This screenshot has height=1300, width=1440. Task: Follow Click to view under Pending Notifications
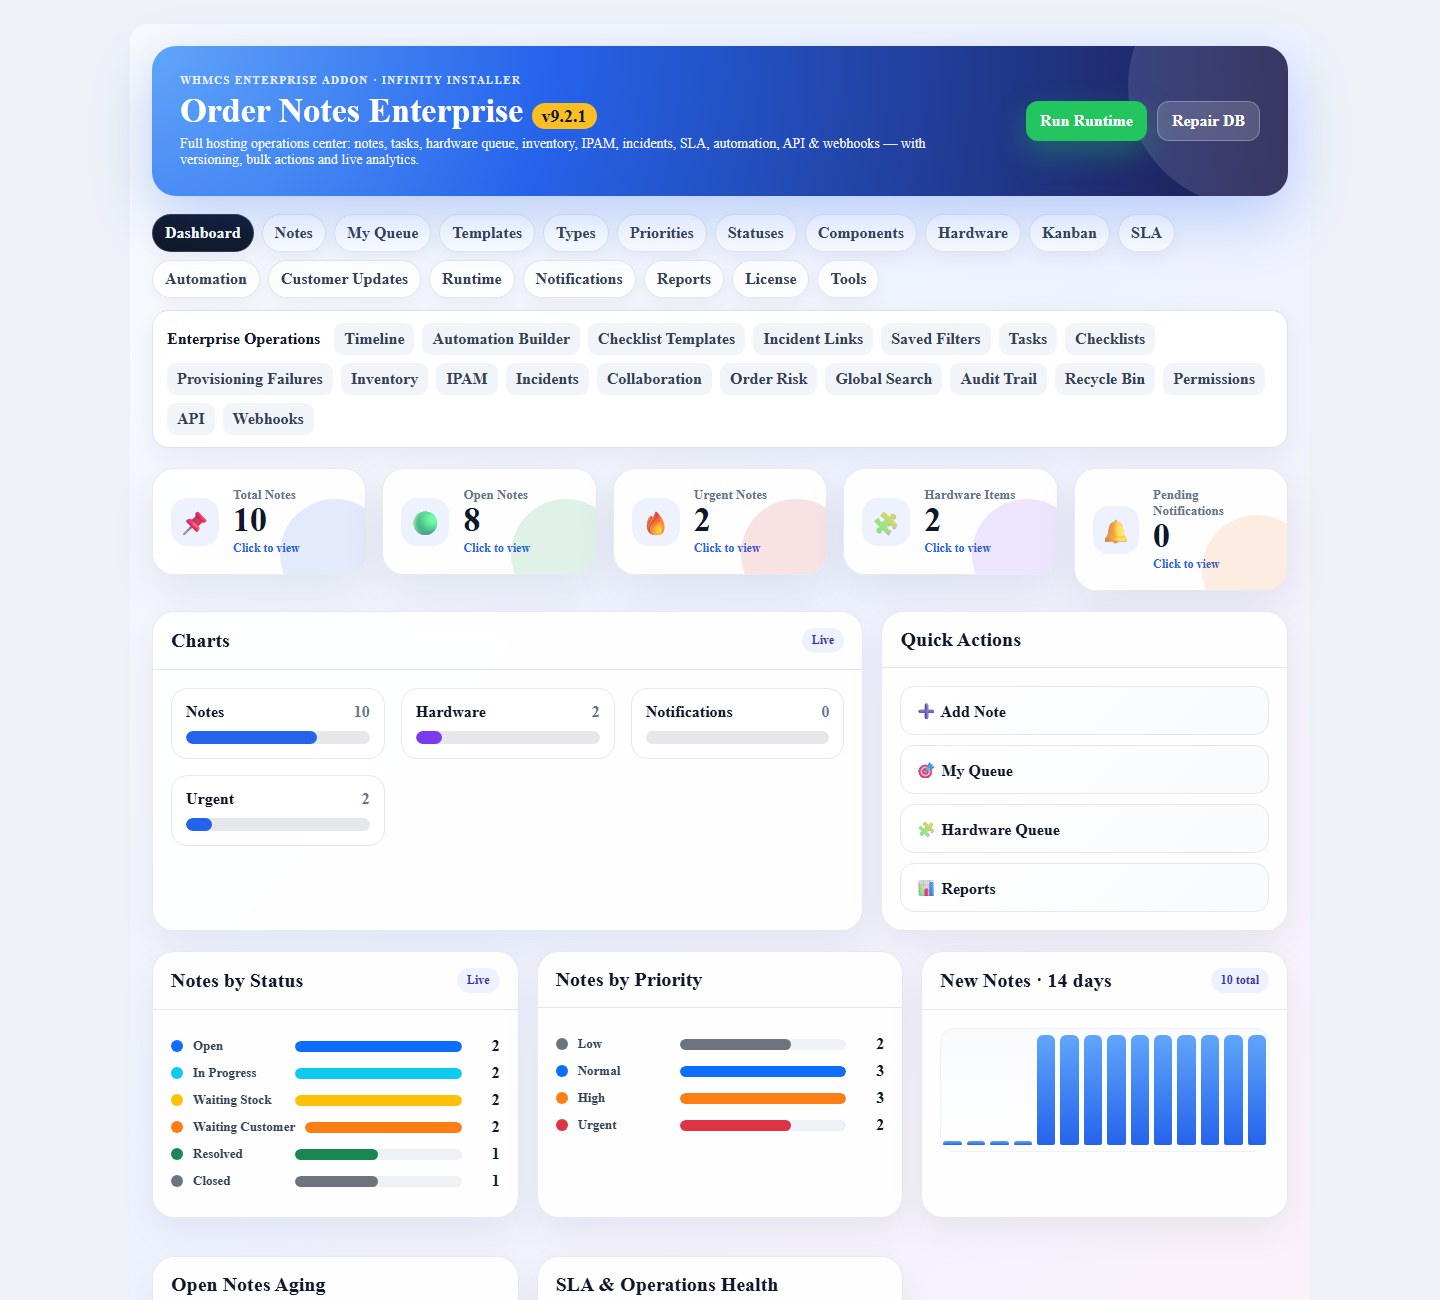pos(1186,564)
